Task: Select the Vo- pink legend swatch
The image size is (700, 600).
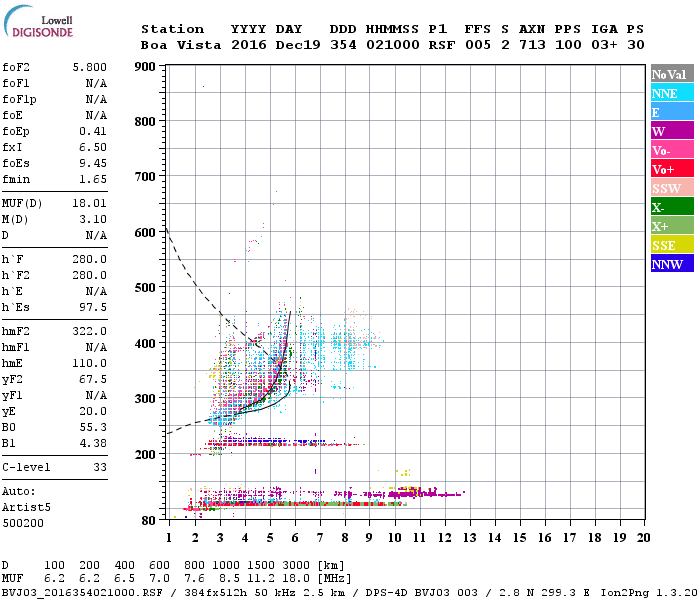Action: coord(672,150)
